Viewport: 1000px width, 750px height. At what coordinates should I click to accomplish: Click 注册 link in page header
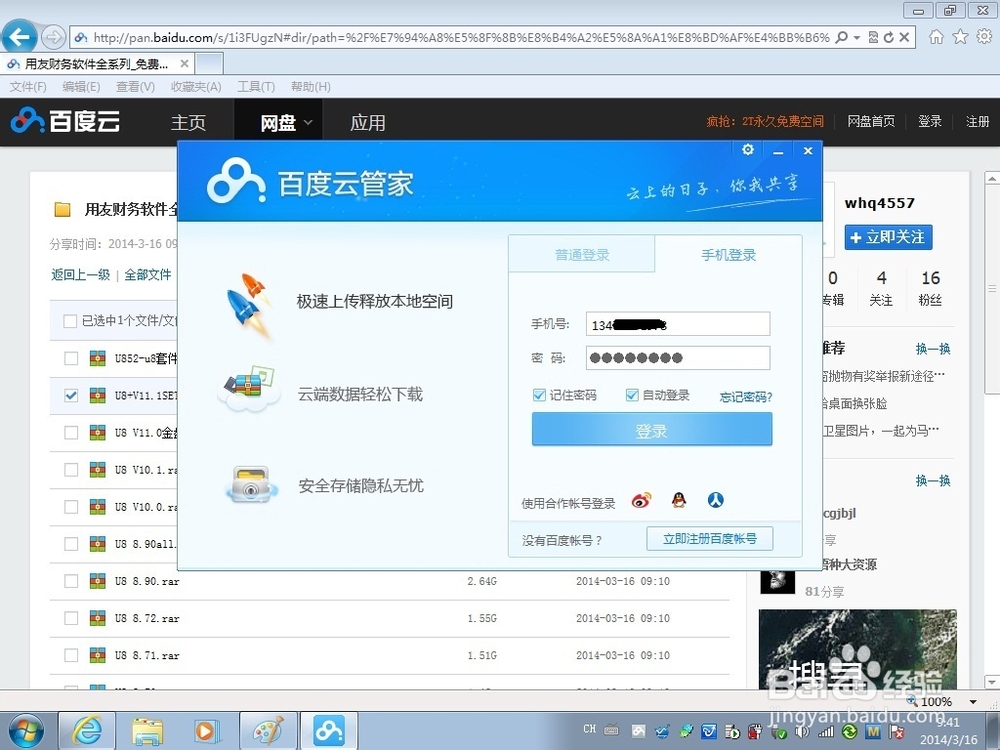[977, 121]
